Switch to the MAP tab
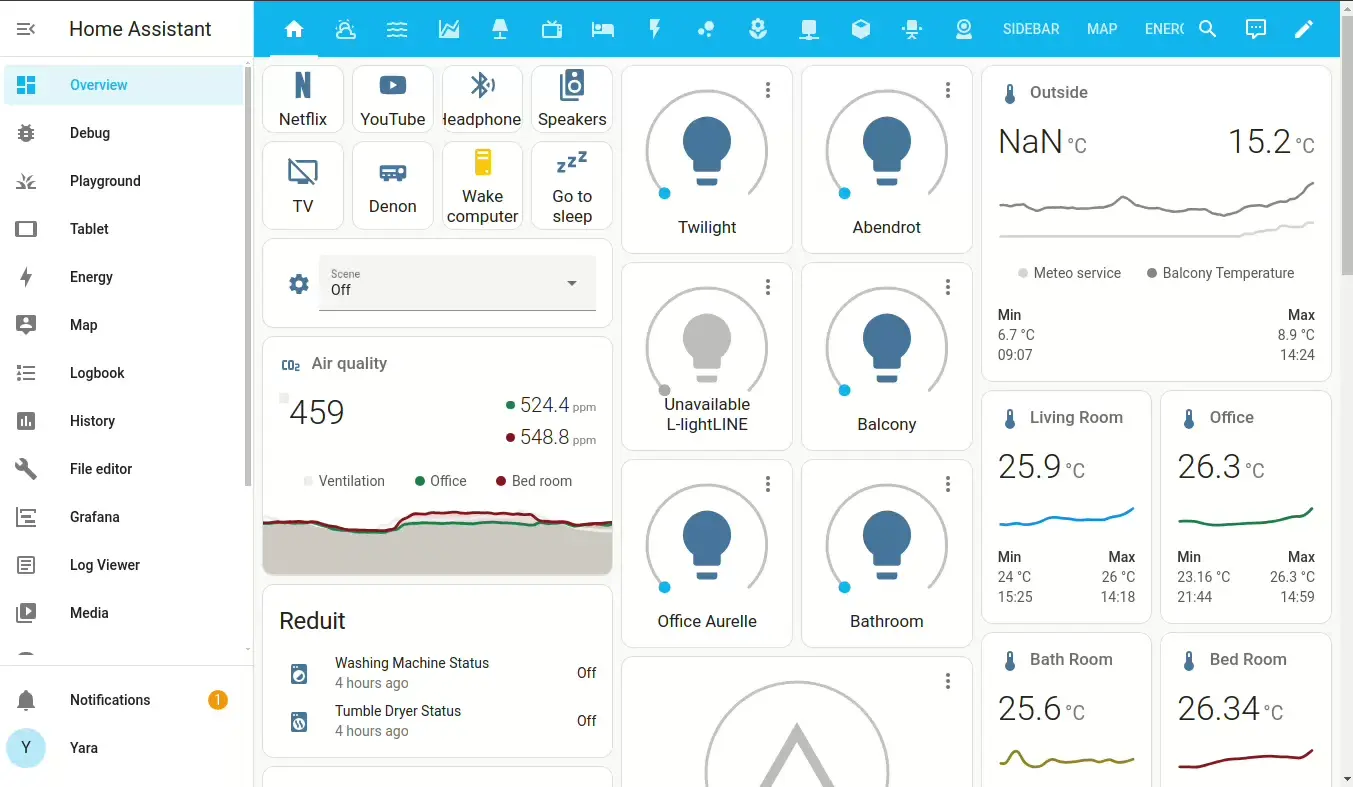Image resolution: width=1353 pixels, height=787 pixels. point(1101,29)
